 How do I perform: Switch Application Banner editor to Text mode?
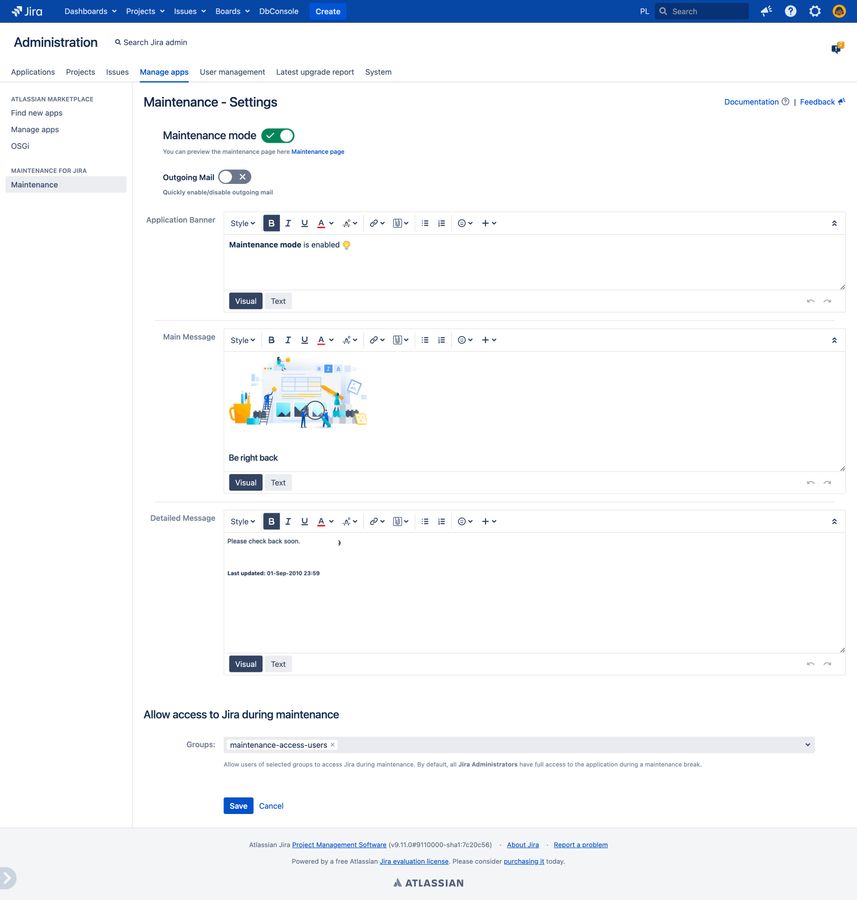tap(278, 301)
